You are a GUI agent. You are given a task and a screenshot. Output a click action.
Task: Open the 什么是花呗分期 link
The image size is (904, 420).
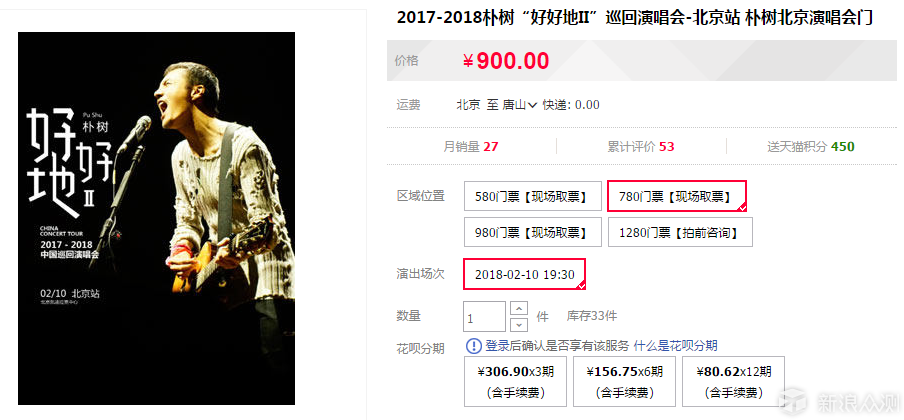click(676, 346)
